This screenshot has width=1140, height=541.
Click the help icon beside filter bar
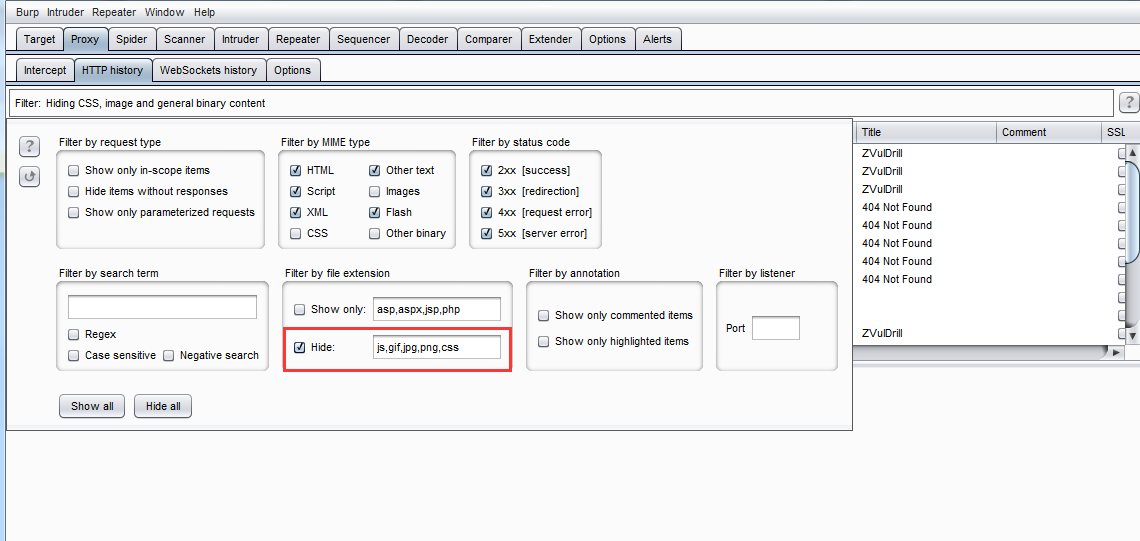pyautogui.click(x=1129, y=103)
